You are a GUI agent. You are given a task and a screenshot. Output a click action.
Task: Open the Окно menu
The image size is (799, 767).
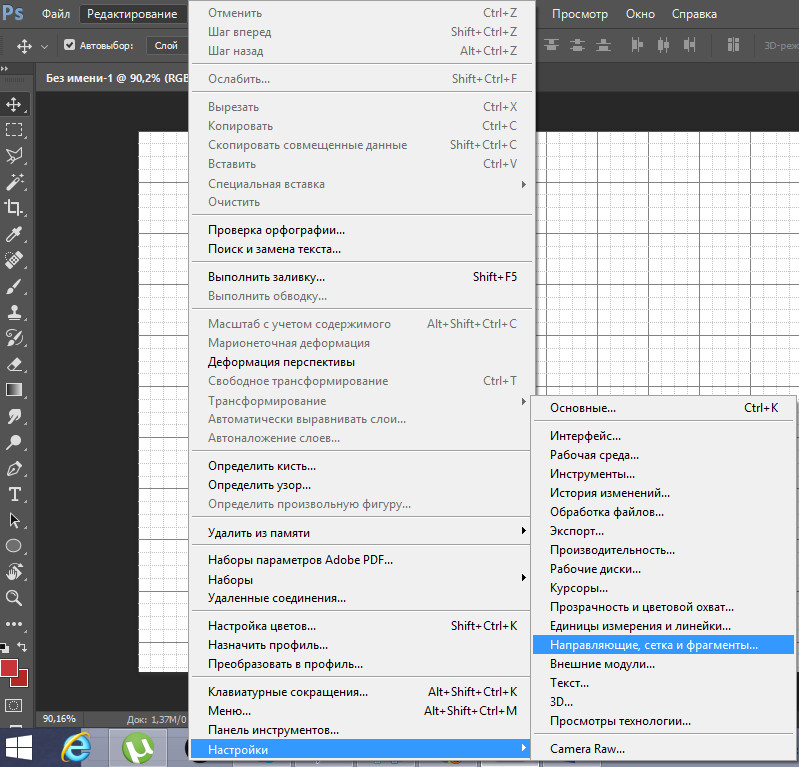coord(640,14)
